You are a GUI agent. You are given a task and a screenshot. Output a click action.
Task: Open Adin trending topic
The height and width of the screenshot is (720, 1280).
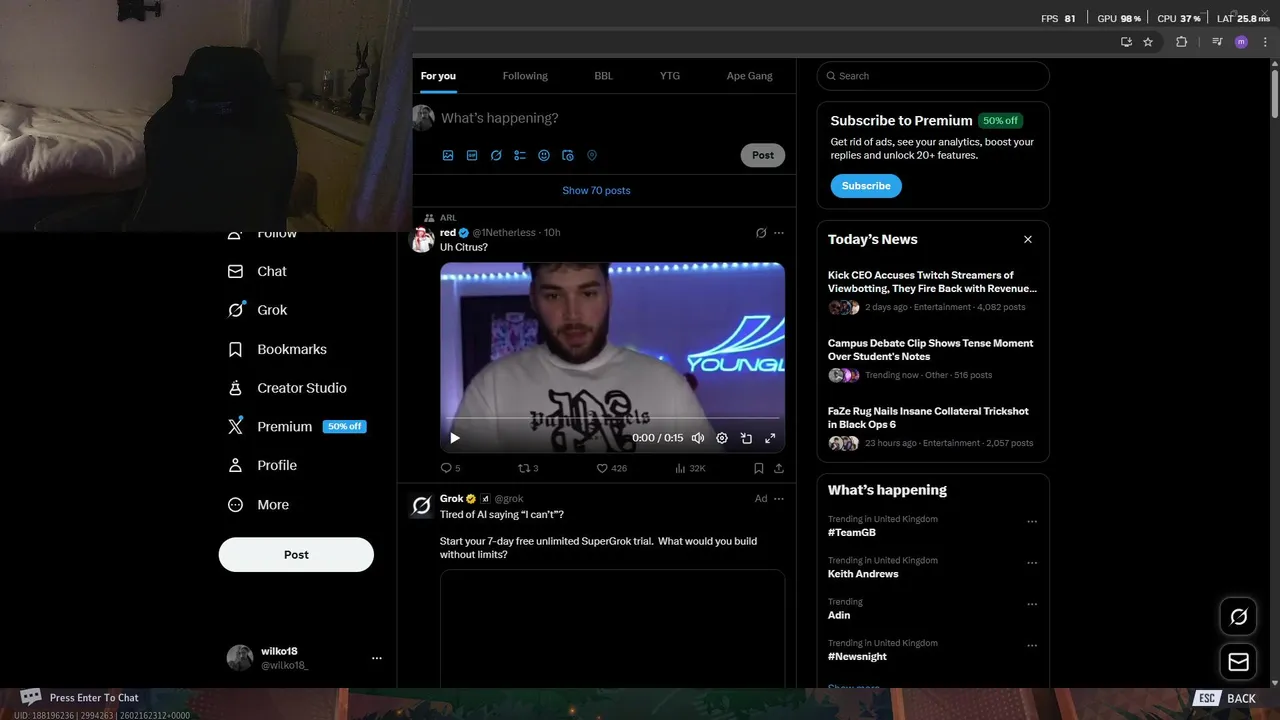pos(839,615)
